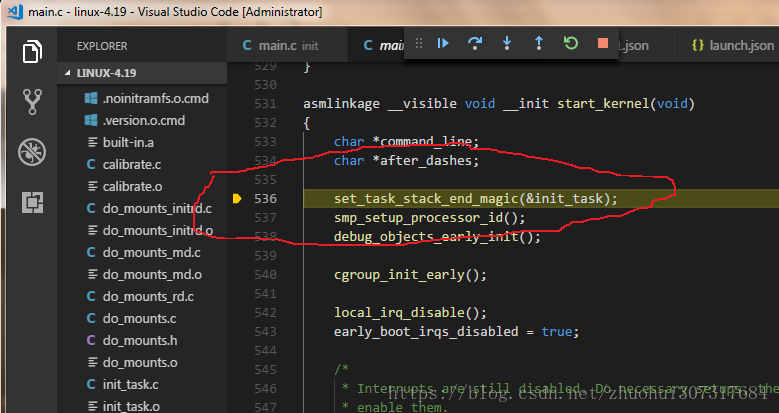The width and height of the screenshot is (779, 413).
Task: Grab the debug toolbar drag handle
Action: pyautogui.click(x=419, y=44)
